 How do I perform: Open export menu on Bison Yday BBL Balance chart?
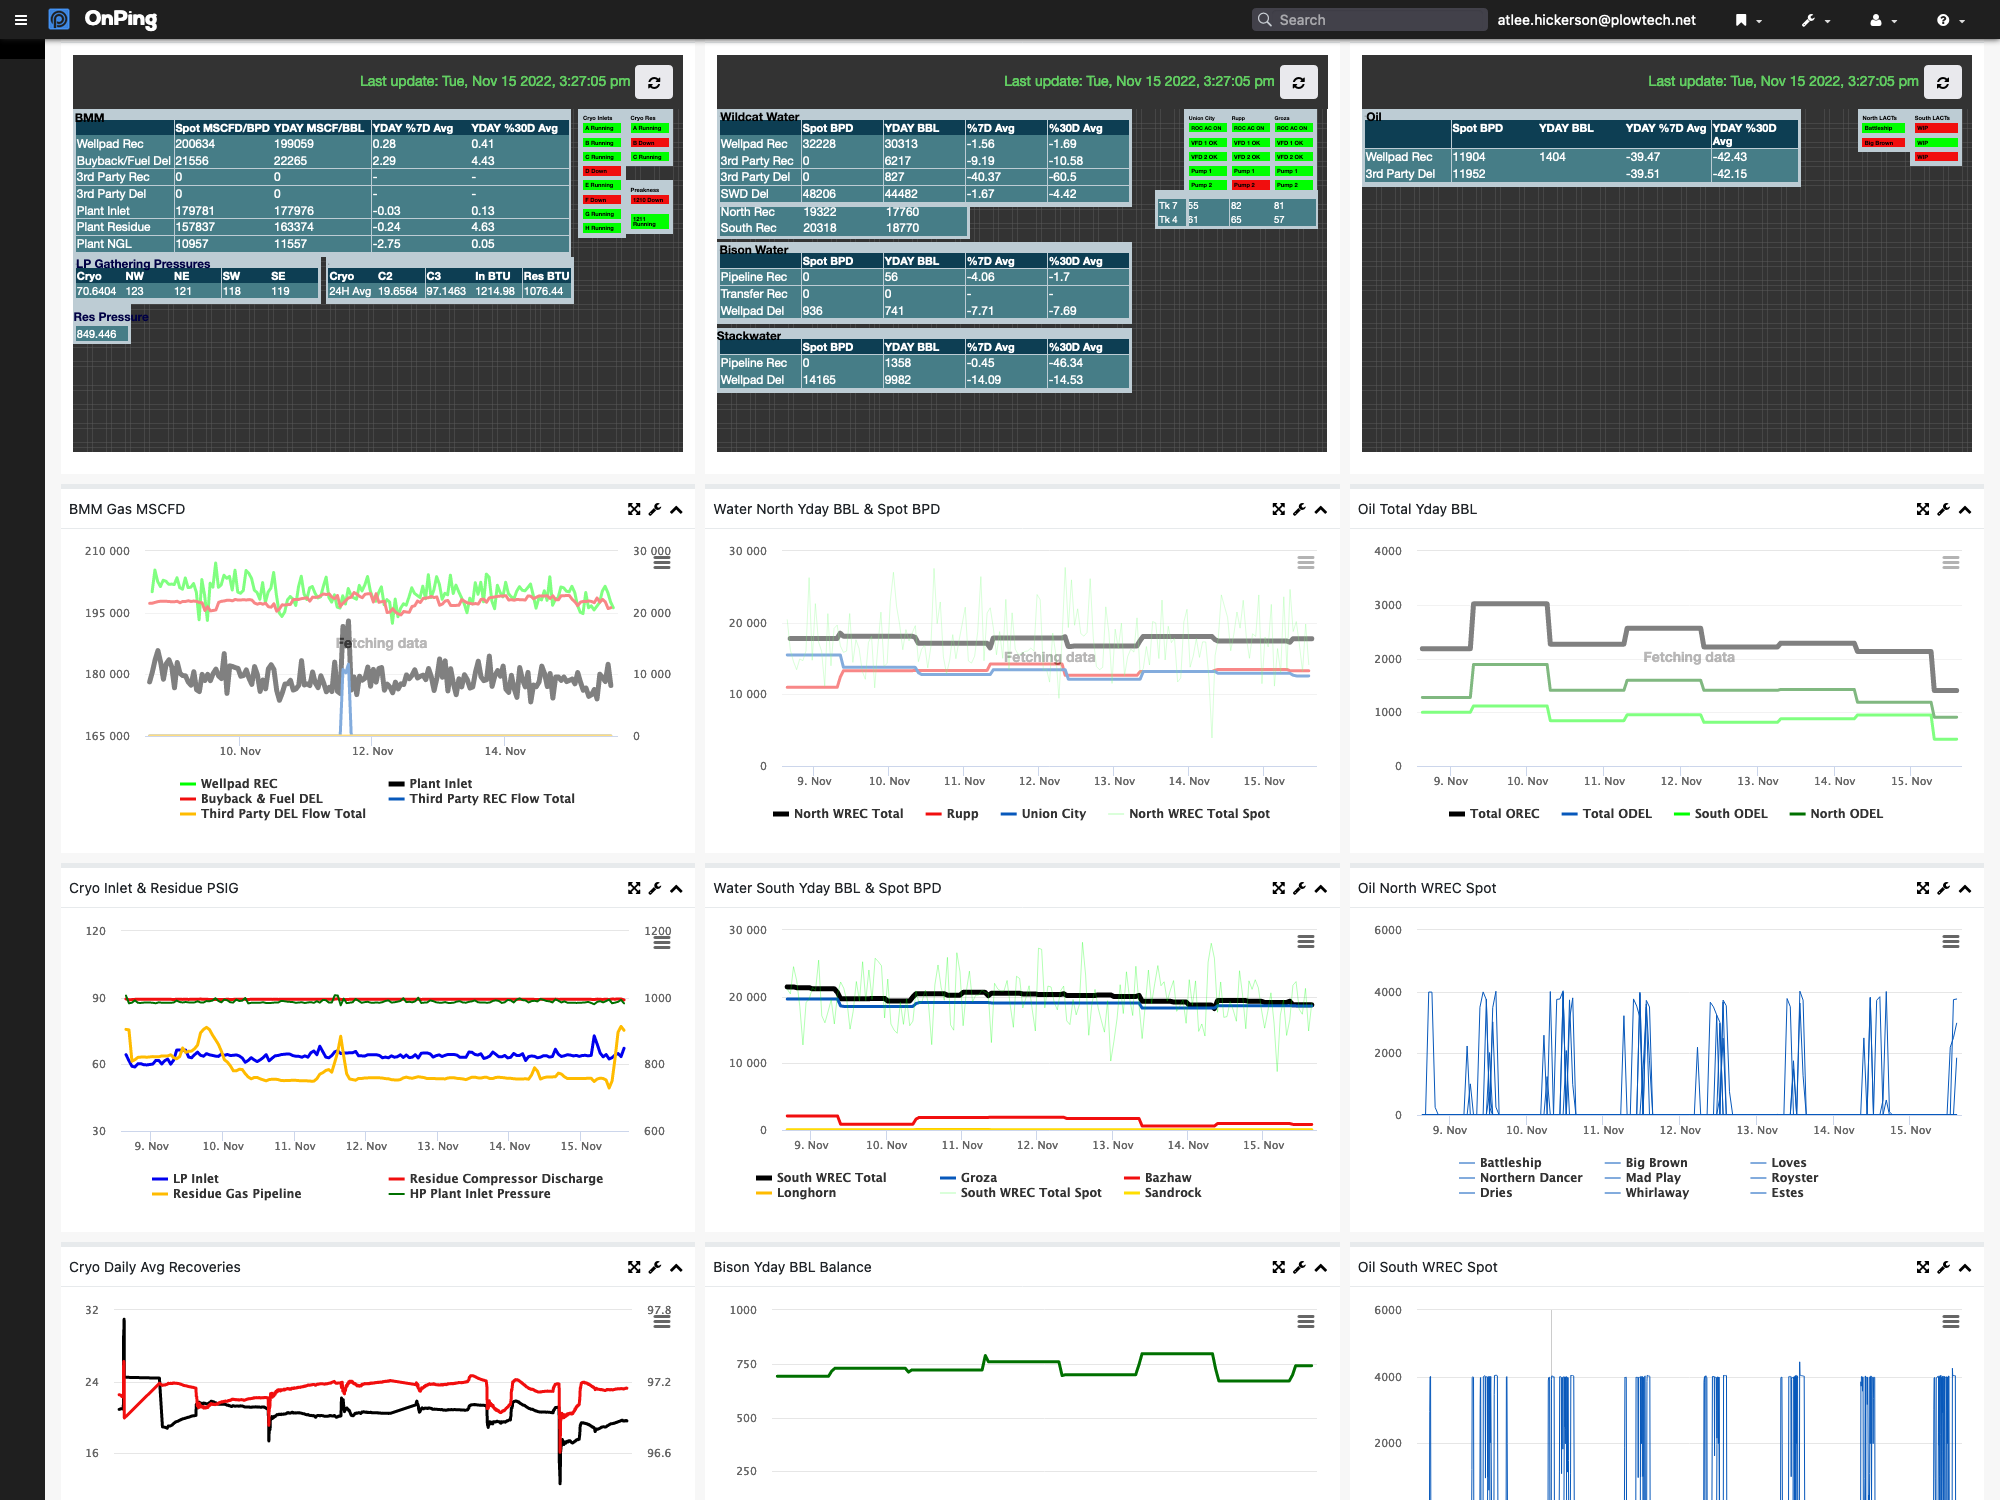[x=1305, y=1320]
